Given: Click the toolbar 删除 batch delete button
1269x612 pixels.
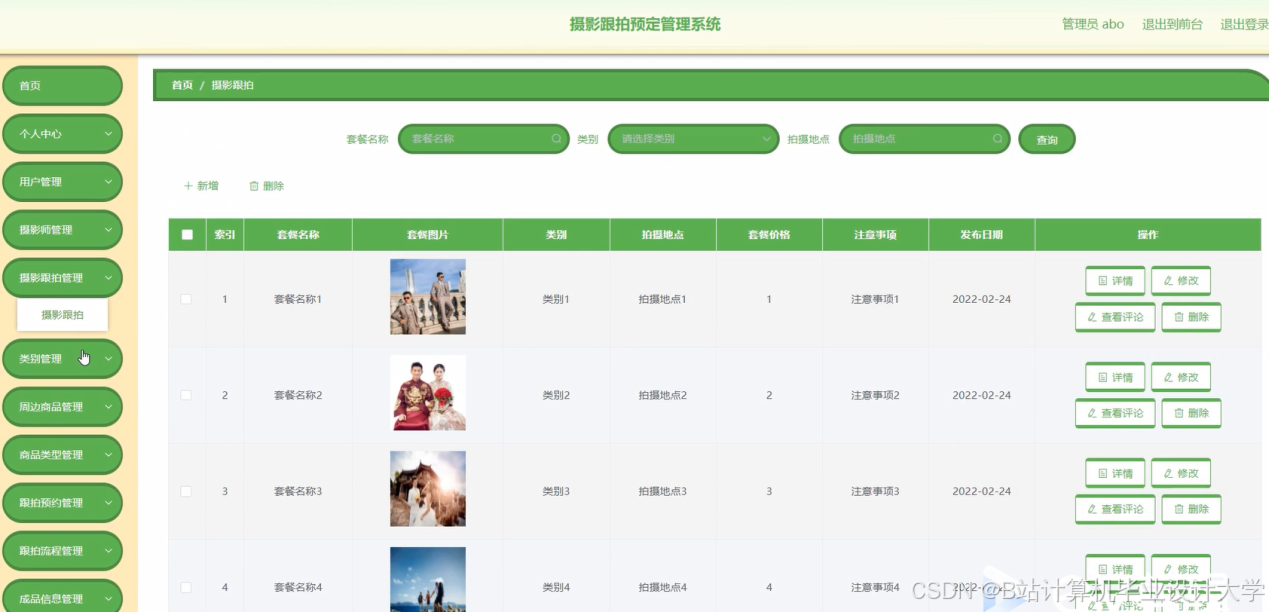Looking at the screenshot, I should tap(267, 186).
